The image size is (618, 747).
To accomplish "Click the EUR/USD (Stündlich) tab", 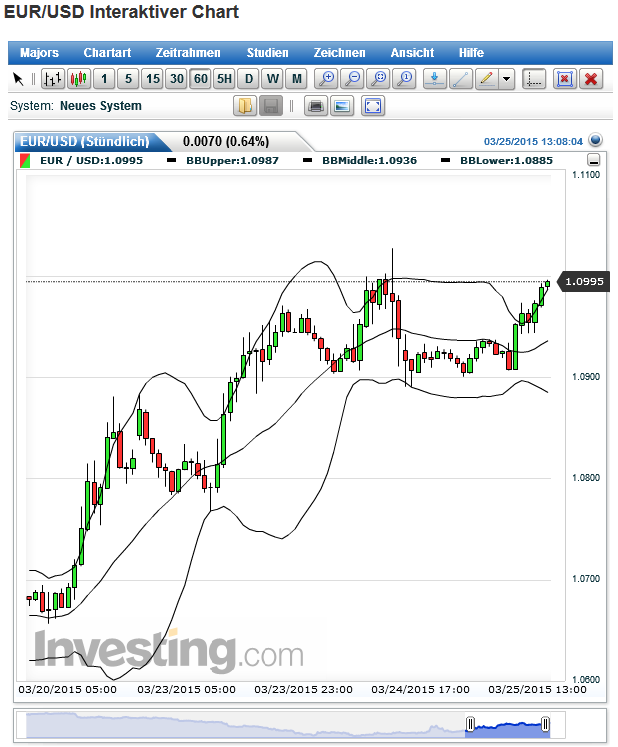I will 85,141.
